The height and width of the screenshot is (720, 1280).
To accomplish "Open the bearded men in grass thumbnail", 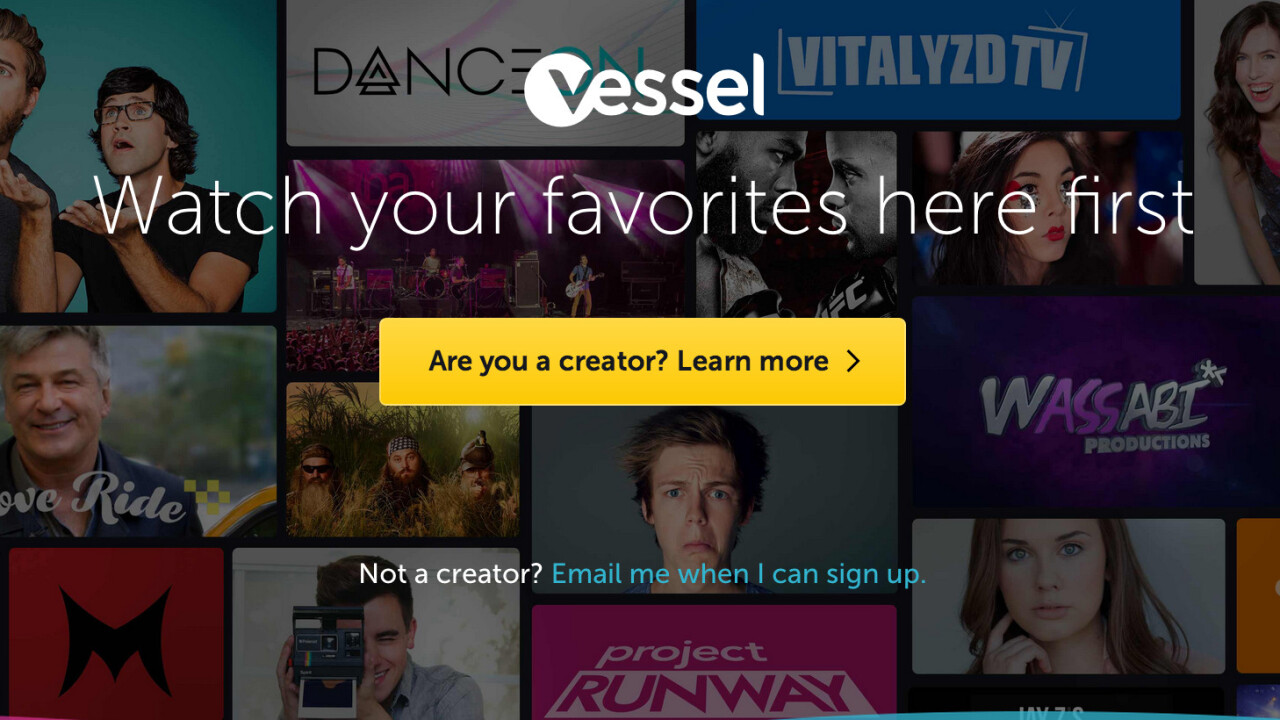I will [402, 460].
